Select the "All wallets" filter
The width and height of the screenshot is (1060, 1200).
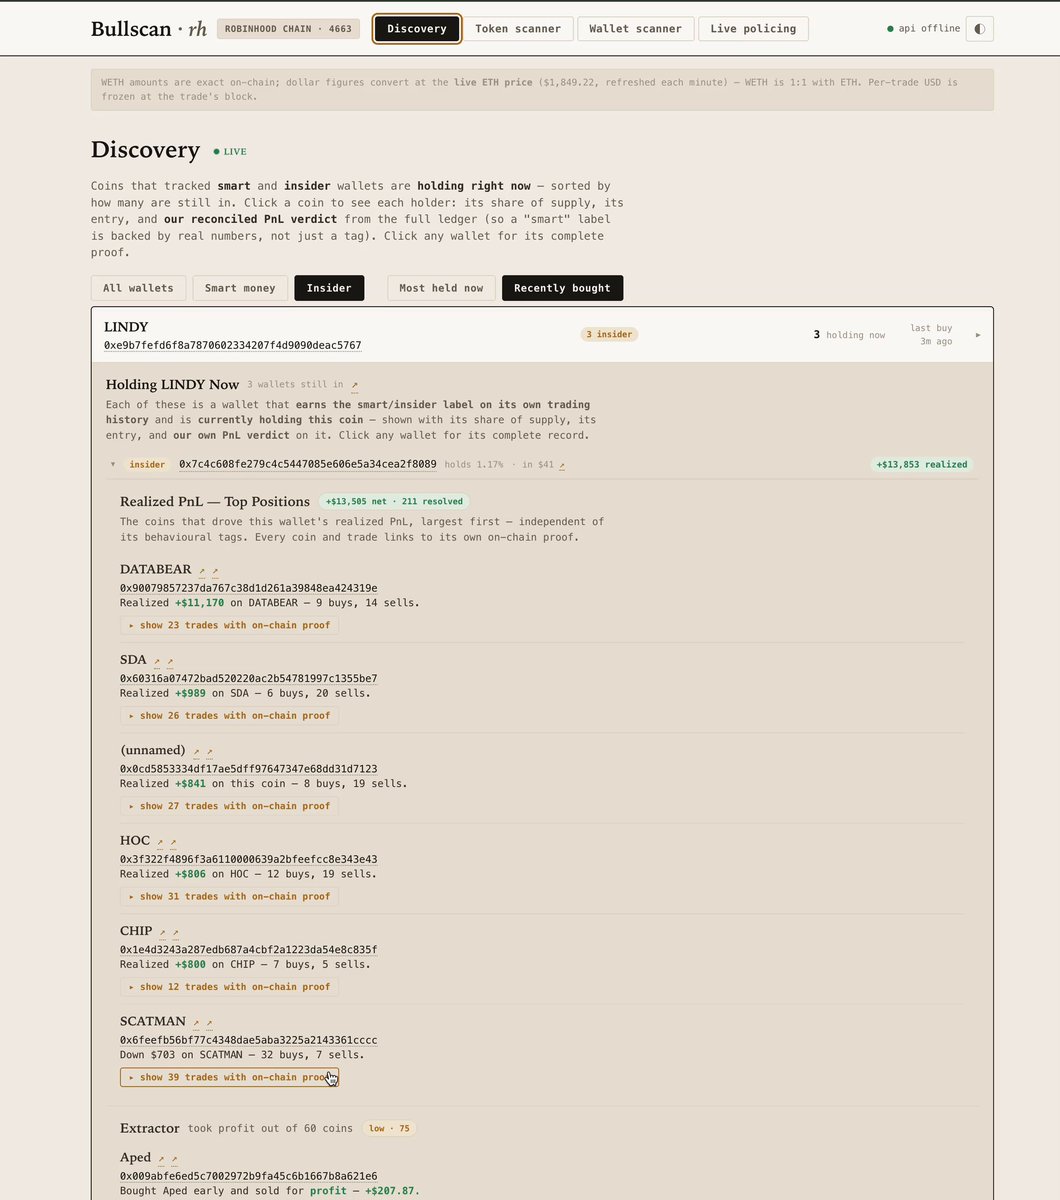coord(138,288)
